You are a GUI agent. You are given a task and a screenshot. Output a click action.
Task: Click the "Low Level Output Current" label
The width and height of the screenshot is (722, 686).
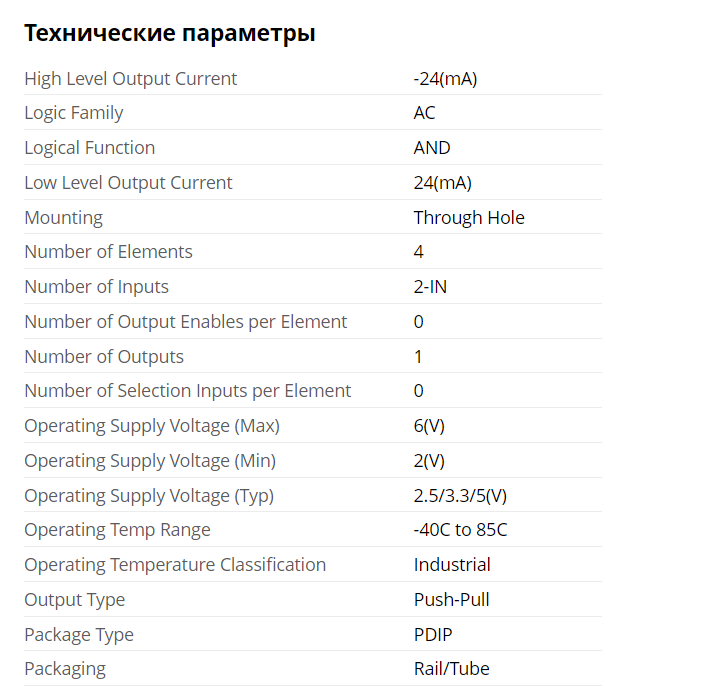coord(128,183)
